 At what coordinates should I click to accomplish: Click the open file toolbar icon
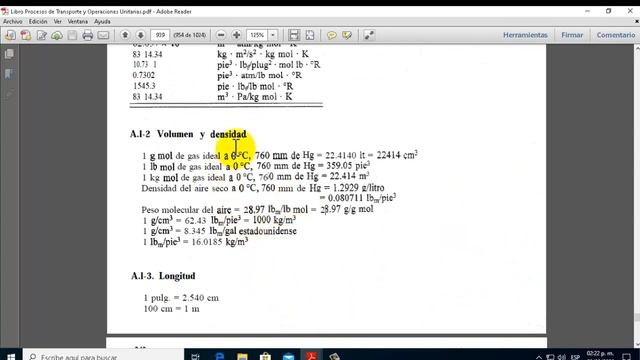coord(10,35)
